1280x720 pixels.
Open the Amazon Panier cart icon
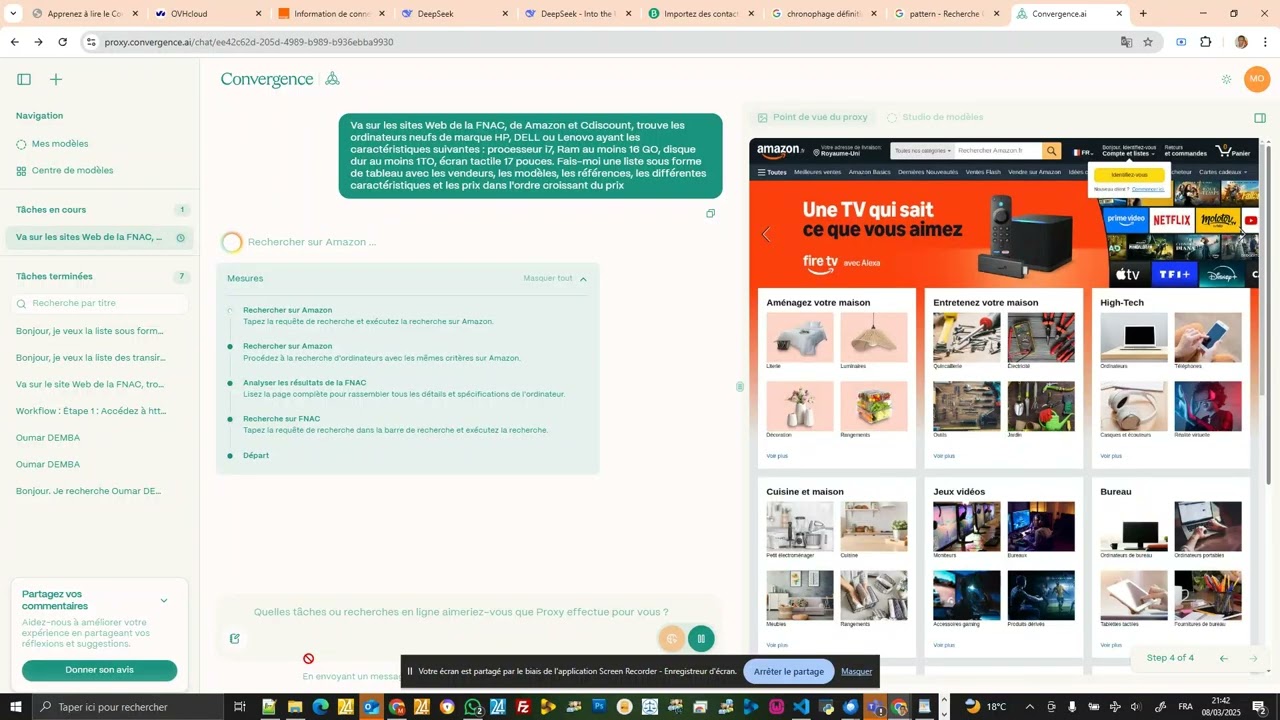[x=1233, y=151]
